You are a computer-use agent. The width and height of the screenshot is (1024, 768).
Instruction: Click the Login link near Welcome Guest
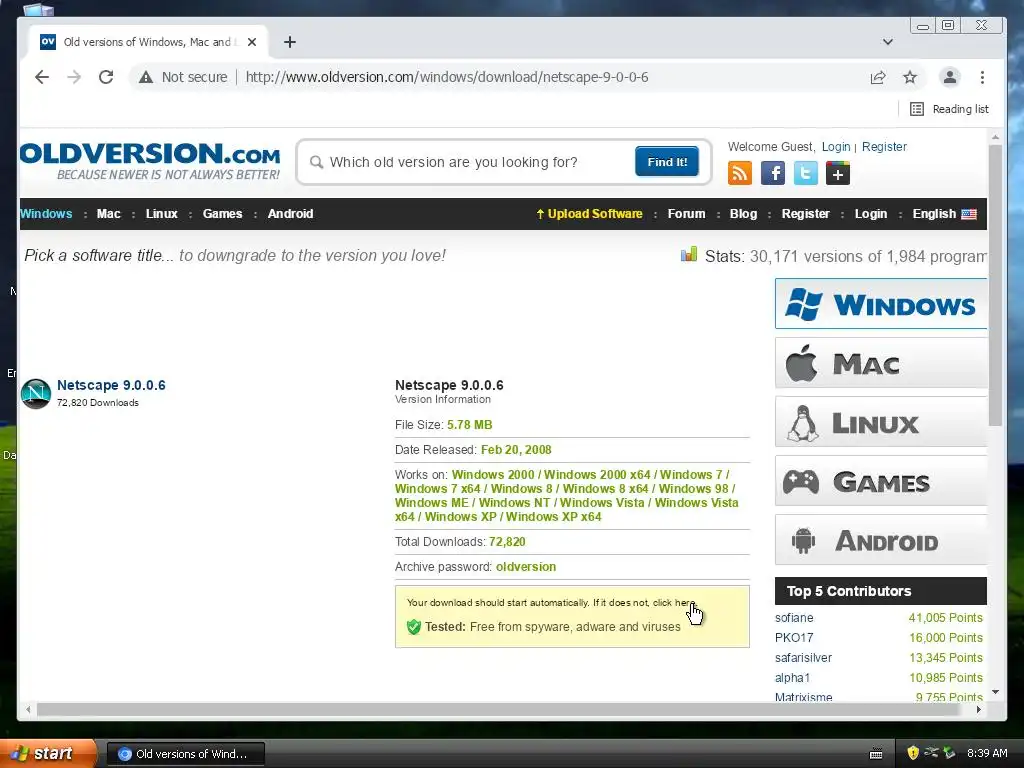tap(836, 147)
